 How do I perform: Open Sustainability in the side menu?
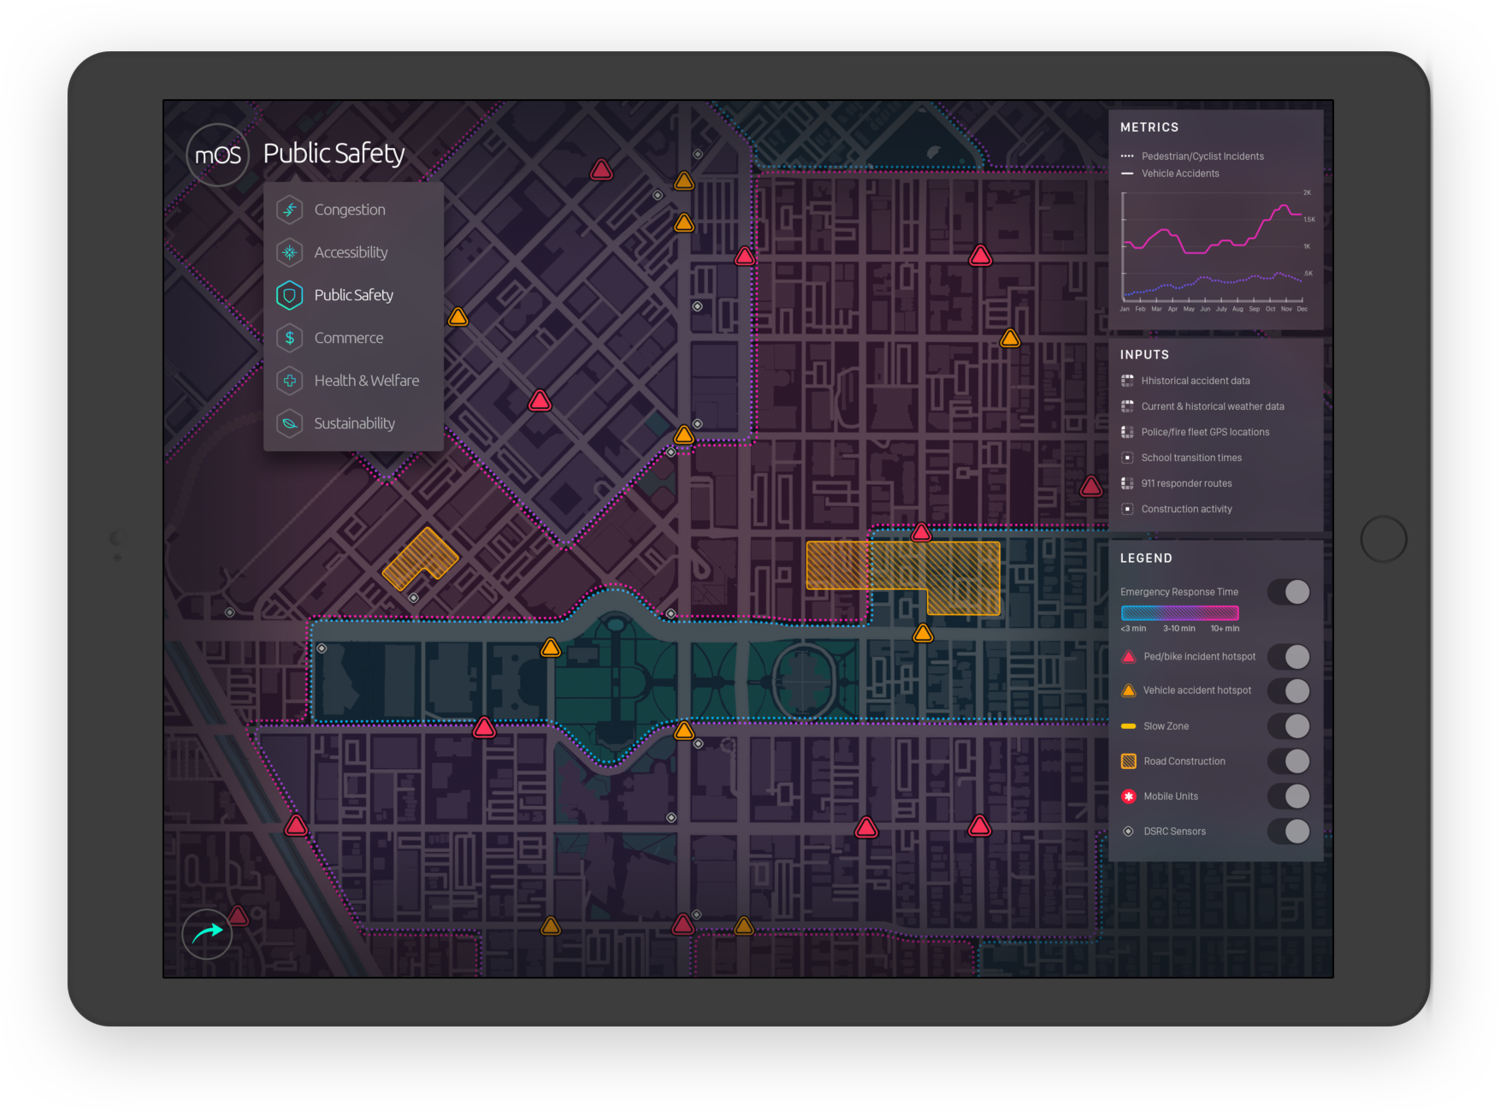(354, 424)
